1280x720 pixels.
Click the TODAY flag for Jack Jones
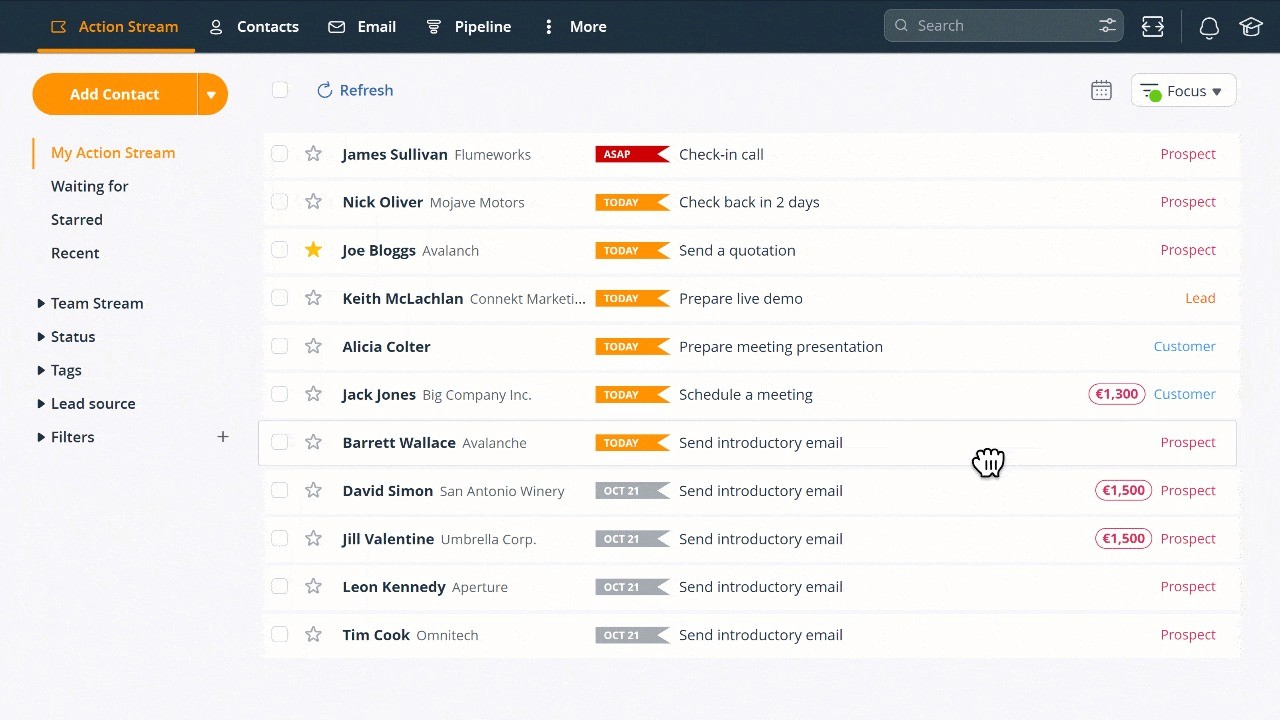pos(632,394)
